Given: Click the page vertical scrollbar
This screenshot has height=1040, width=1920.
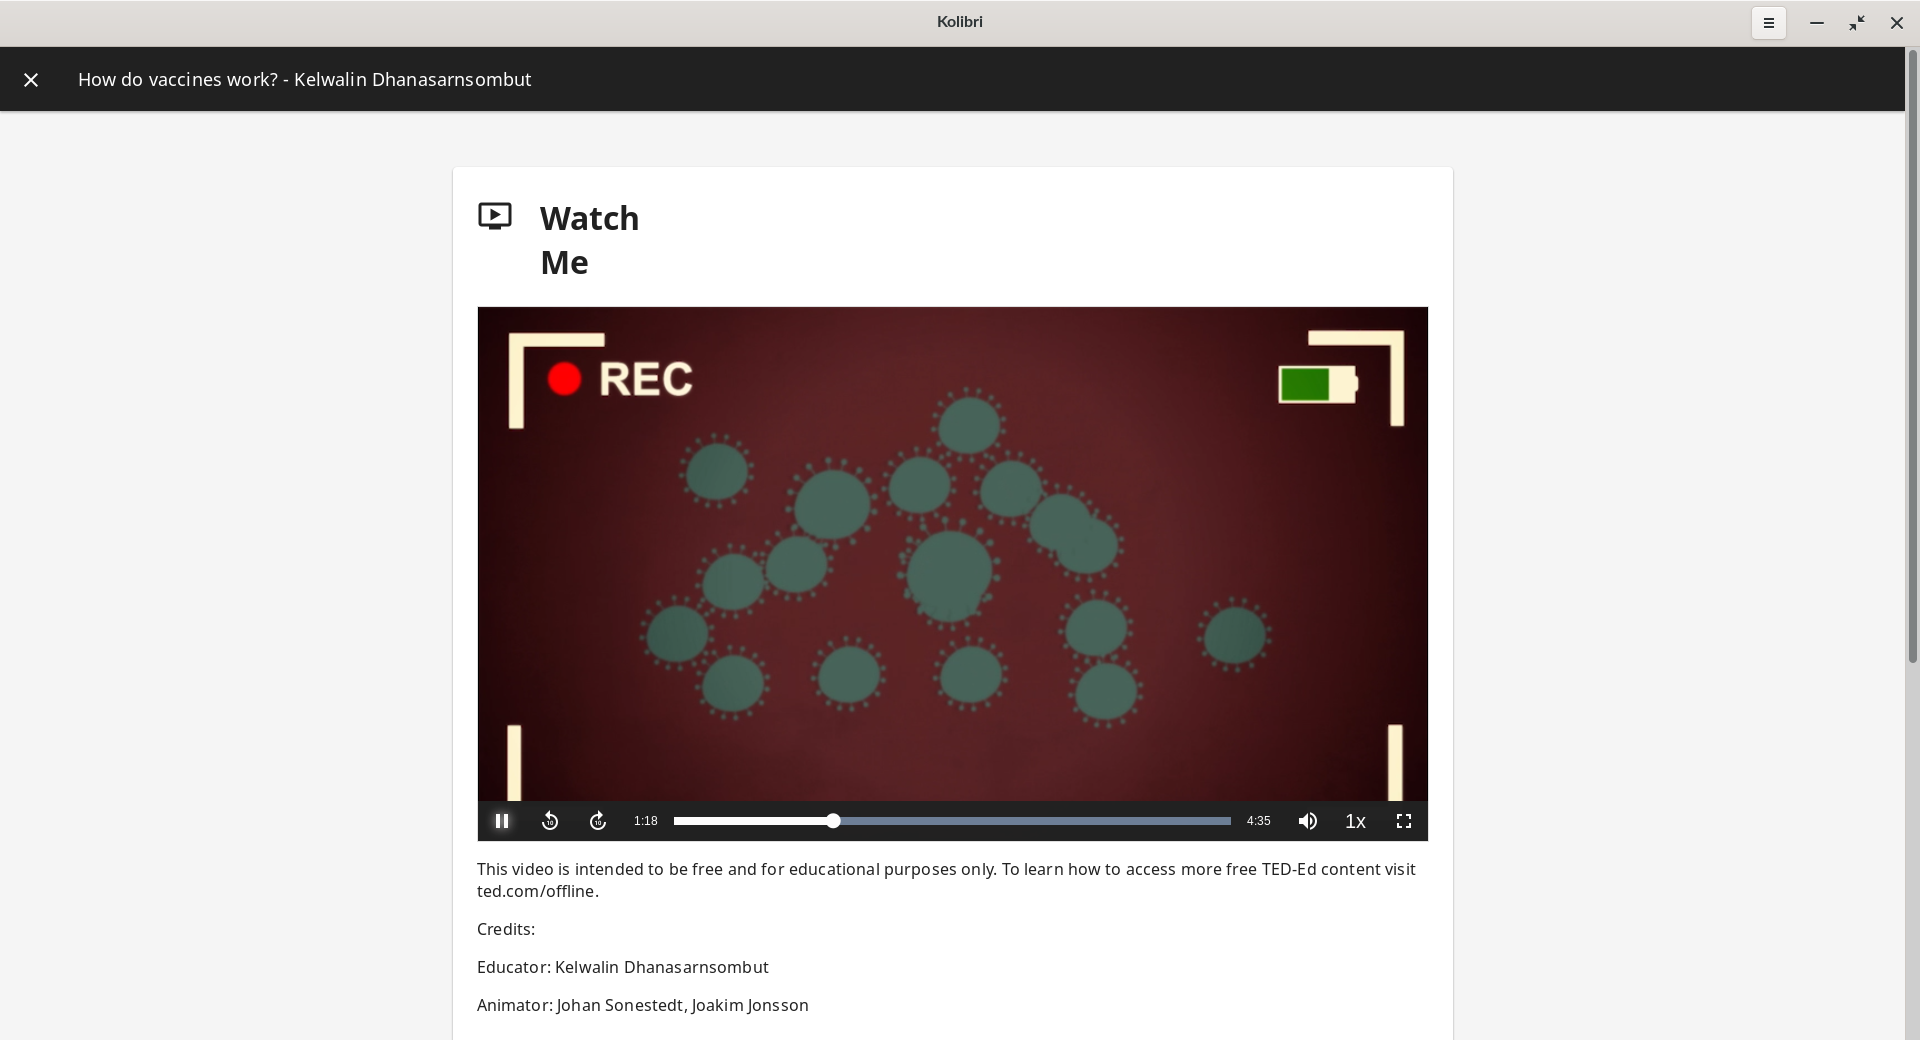Looking at the screenshot, I should tap(1912, 355).
